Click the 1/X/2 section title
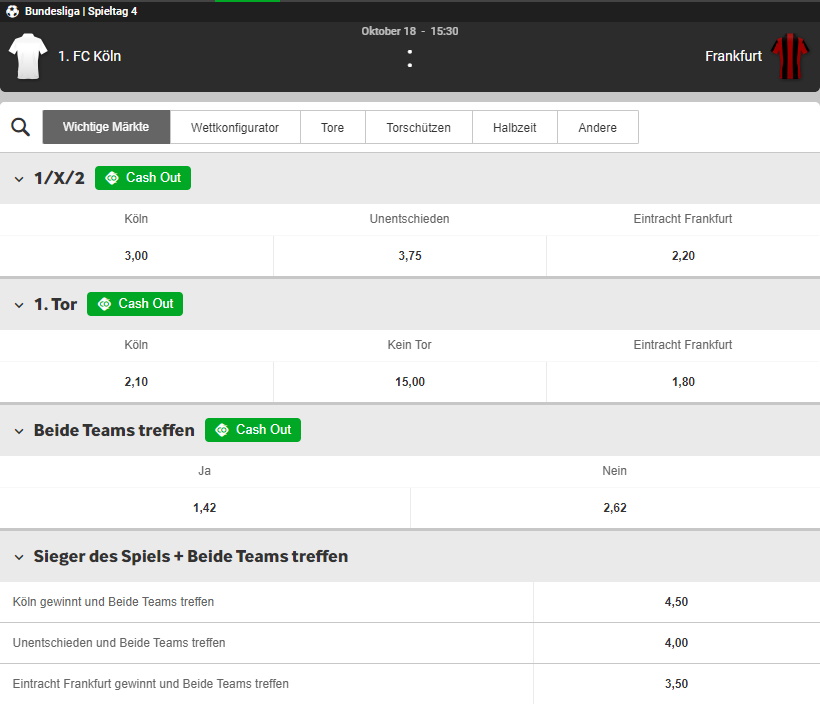The height and width of the screenshot is (704, 820). [59, 178]
